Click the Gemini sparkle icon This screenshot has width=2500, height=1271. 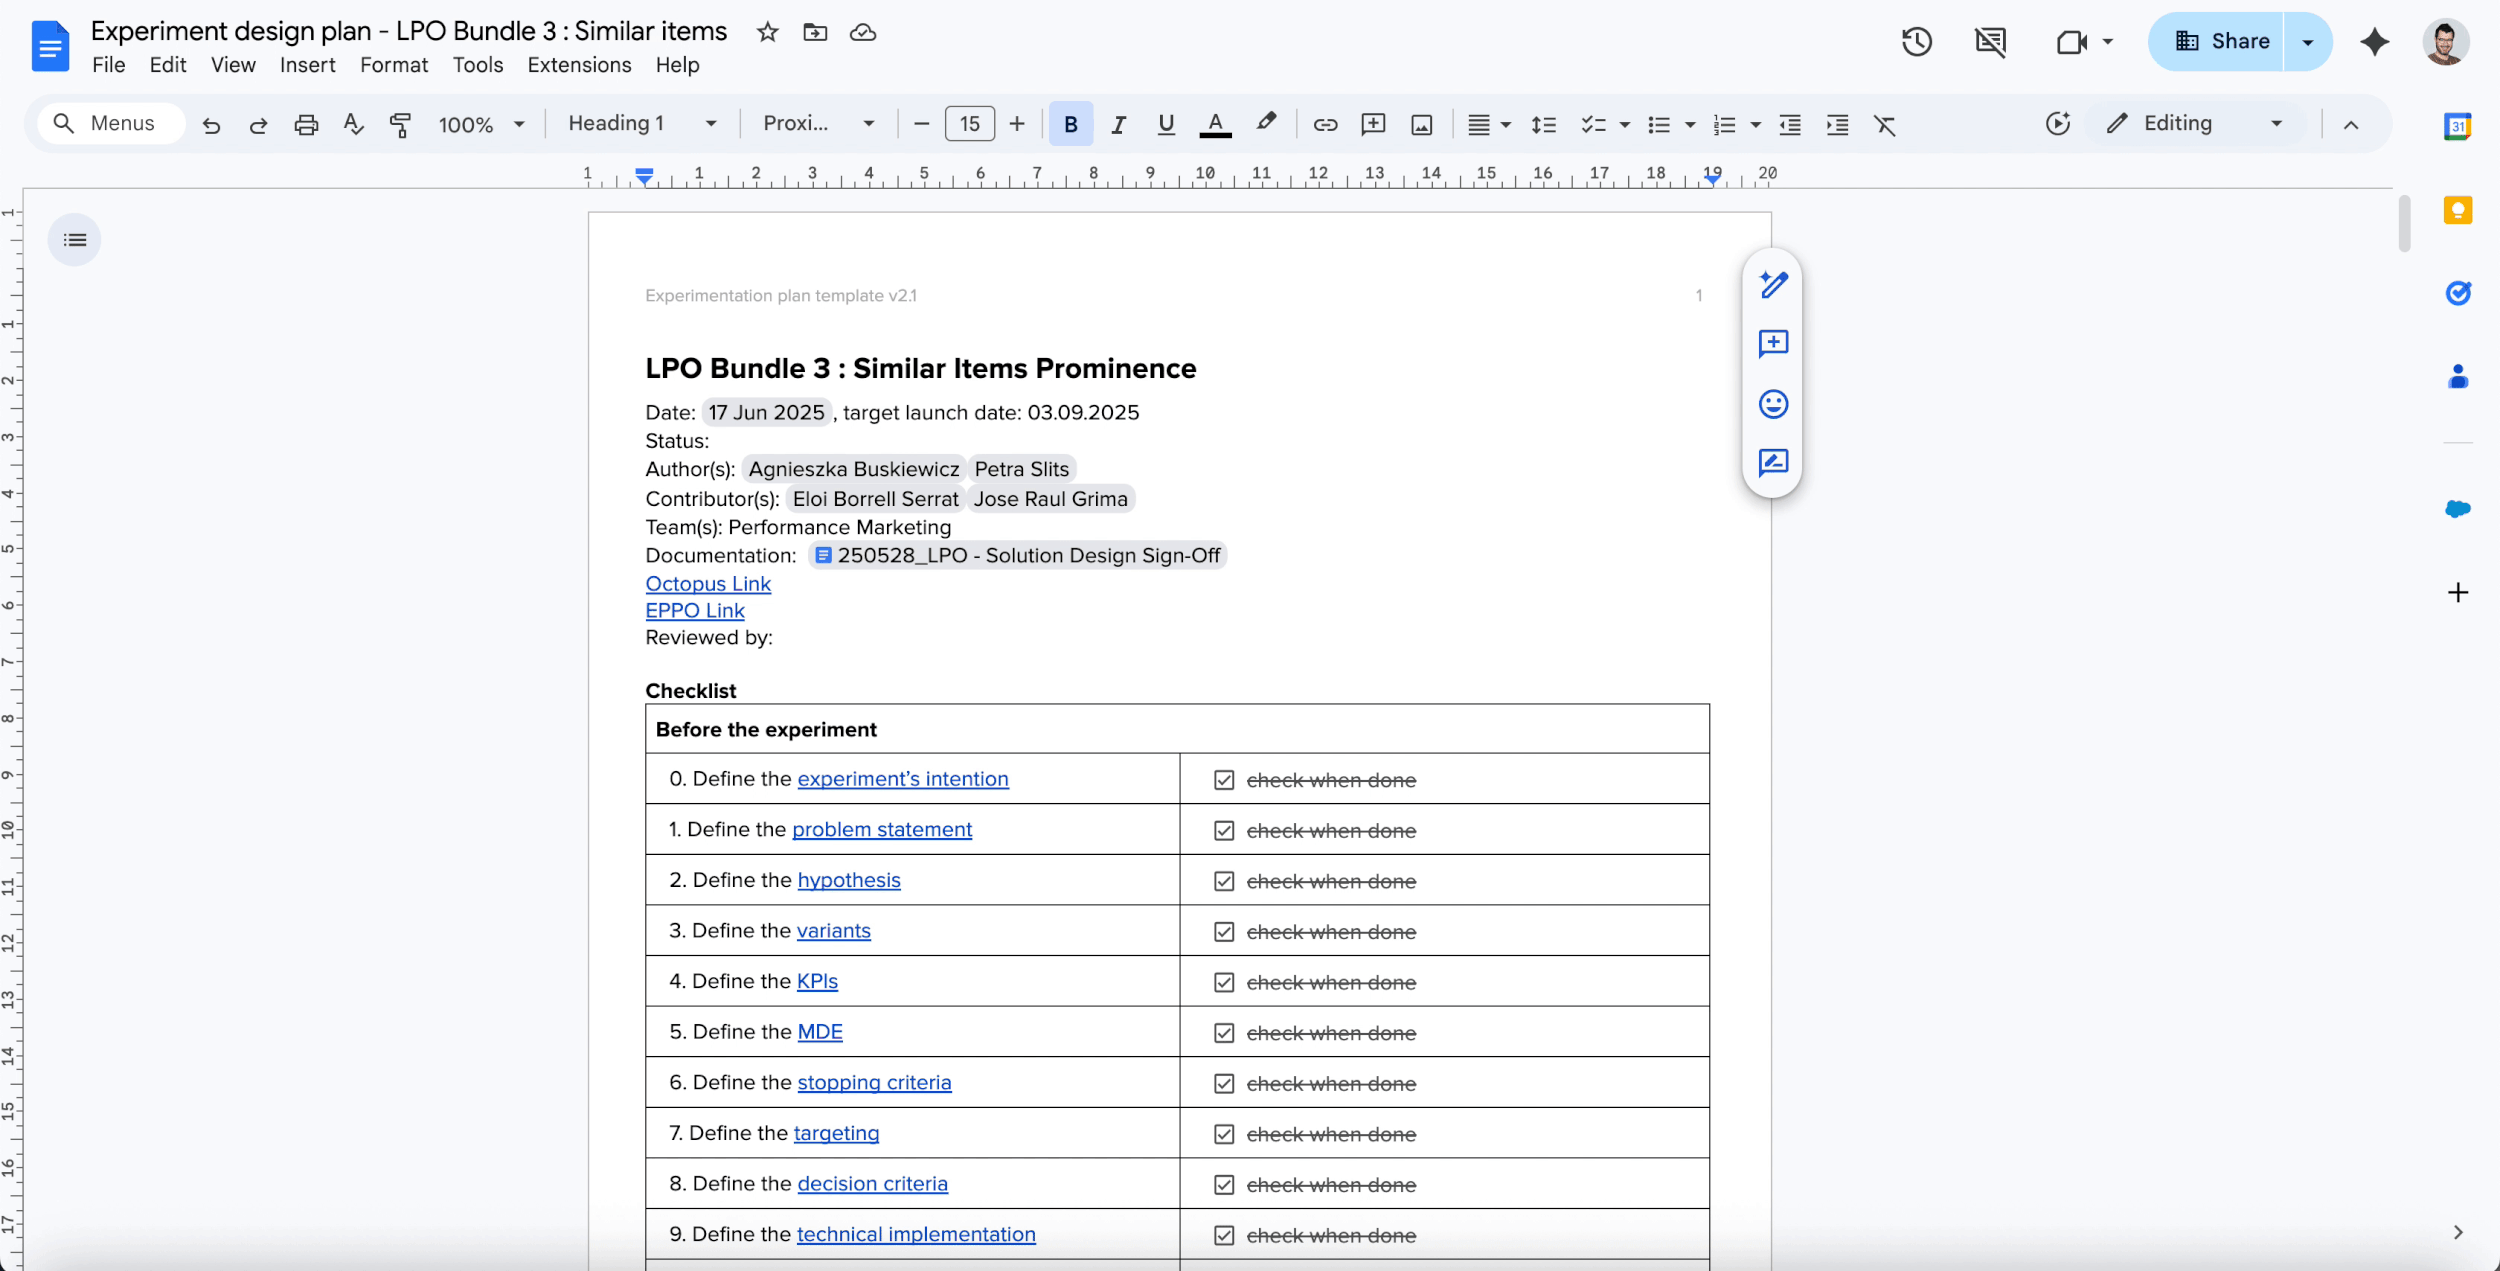coord(2374,42)
